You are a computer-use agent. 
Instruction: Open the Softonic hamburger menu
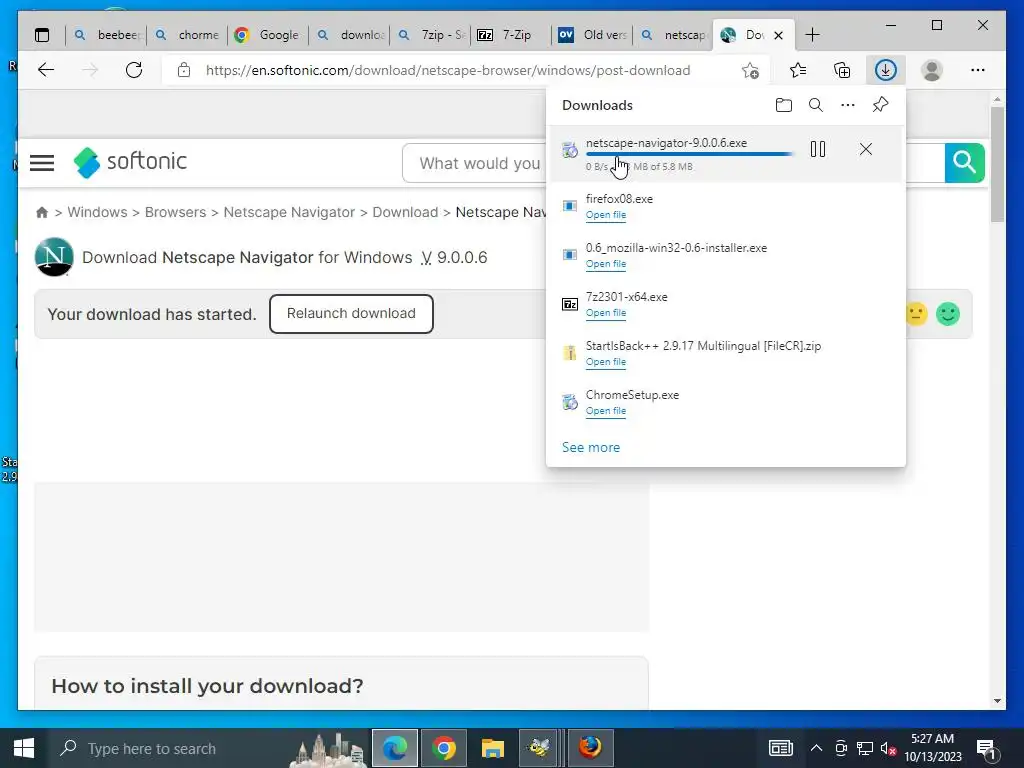42,162
